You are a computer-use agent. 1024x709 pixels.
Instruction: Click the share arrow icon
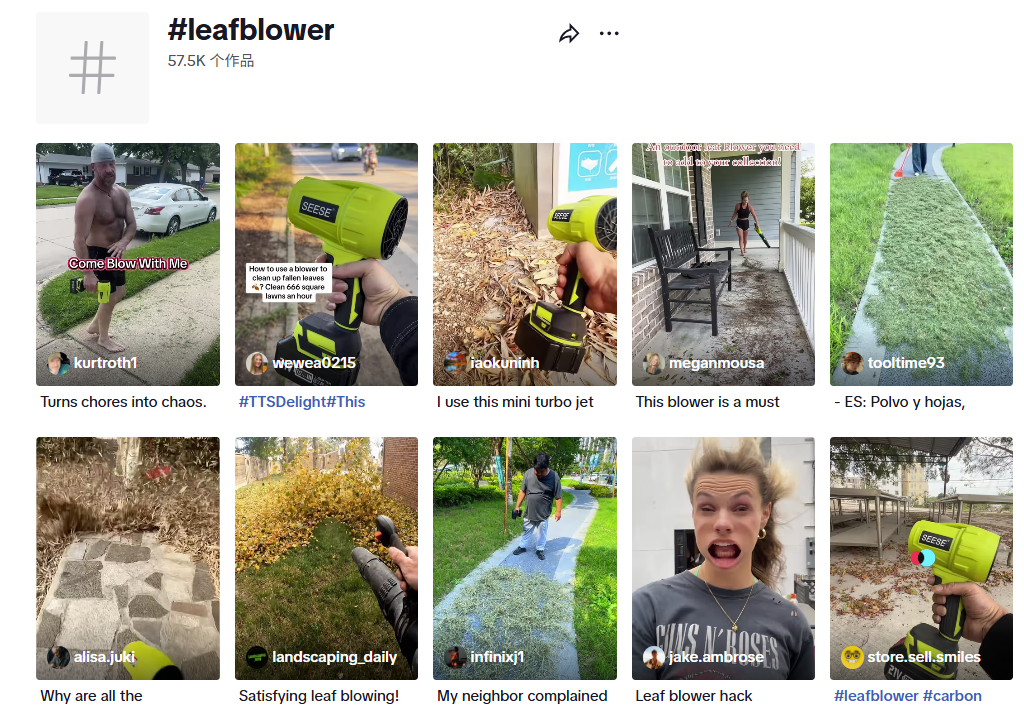569,34
